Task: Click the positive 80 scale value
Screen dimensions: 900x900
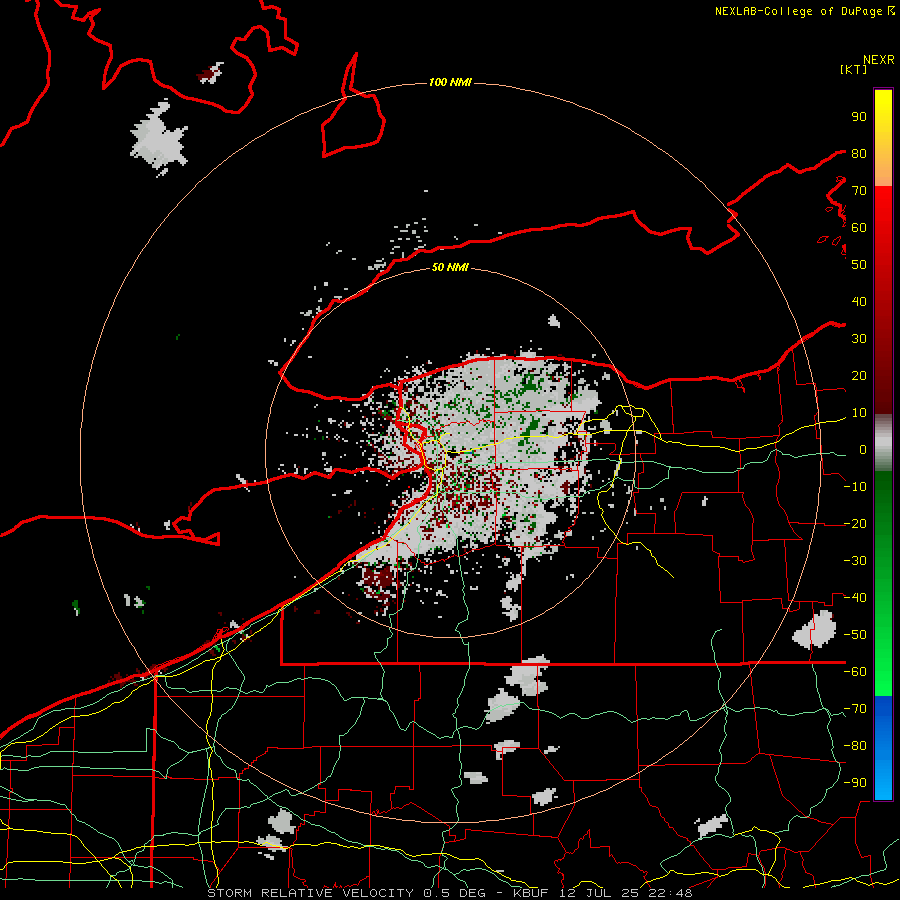Action: (x=859, y=154)
